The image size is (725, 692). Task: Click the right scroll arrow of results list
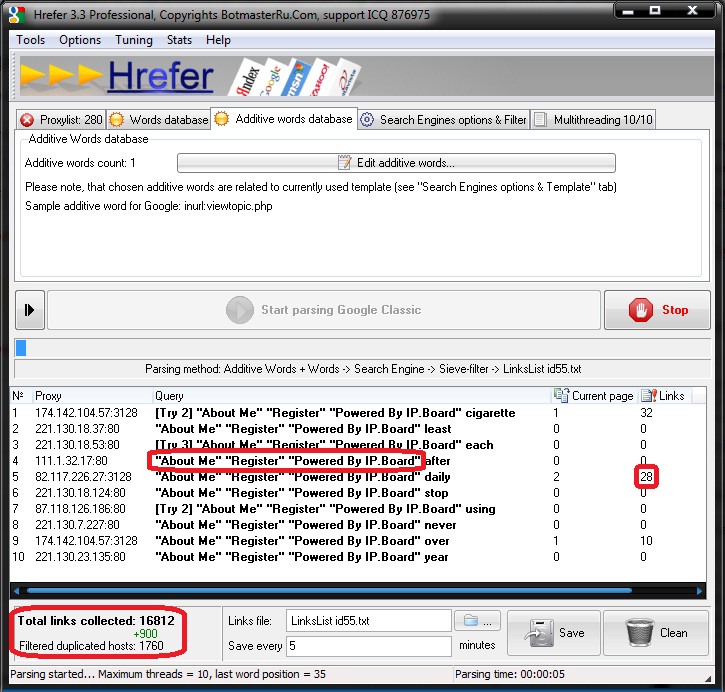699,591
